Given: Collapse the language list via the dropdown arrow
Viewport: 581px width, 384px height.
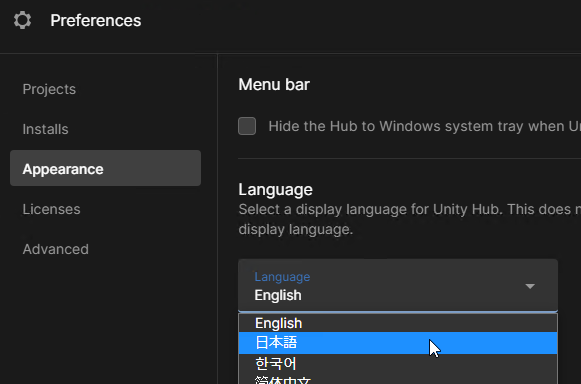Looking at the screenshot, I should click(x=530, y=286).
